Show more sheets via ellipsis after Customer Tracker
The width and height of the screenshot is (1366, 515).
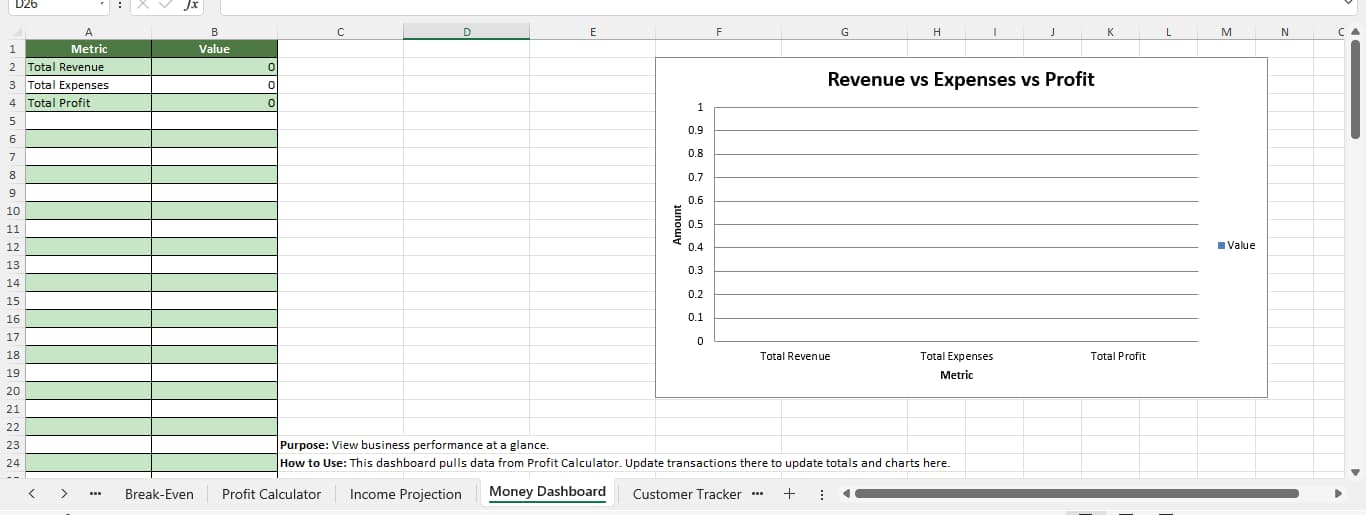tap(757, 493)
